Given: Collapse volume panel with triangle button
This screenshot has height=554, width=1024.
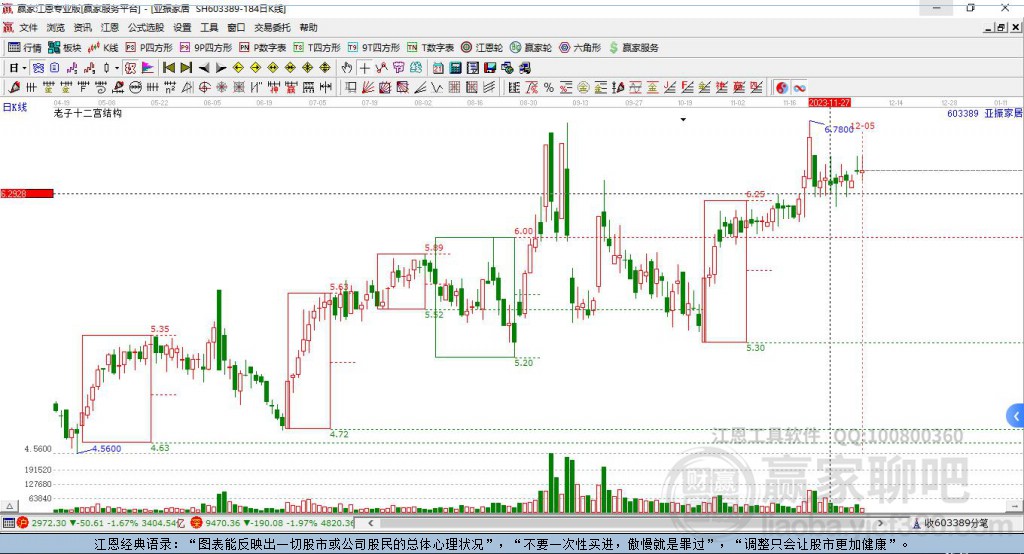Looking at the screenshot, I should [9, 506].
